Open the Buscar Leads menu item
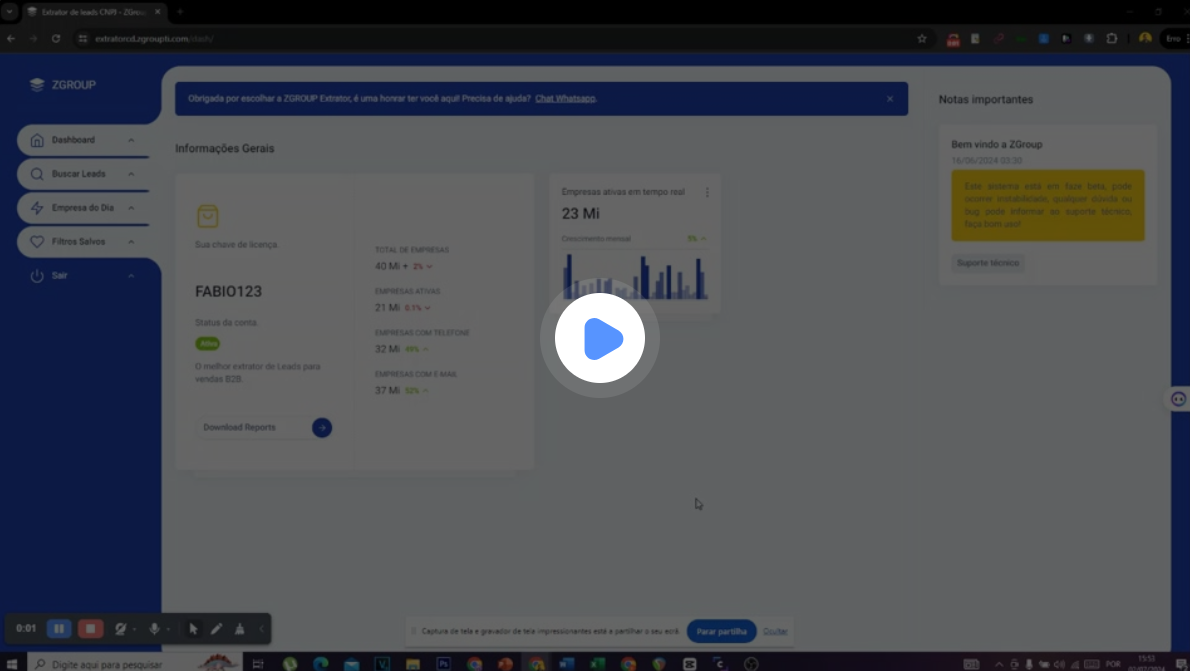The width and height of the screenshot is (1190, 671). pyautogui.click(x=83, y=174)
